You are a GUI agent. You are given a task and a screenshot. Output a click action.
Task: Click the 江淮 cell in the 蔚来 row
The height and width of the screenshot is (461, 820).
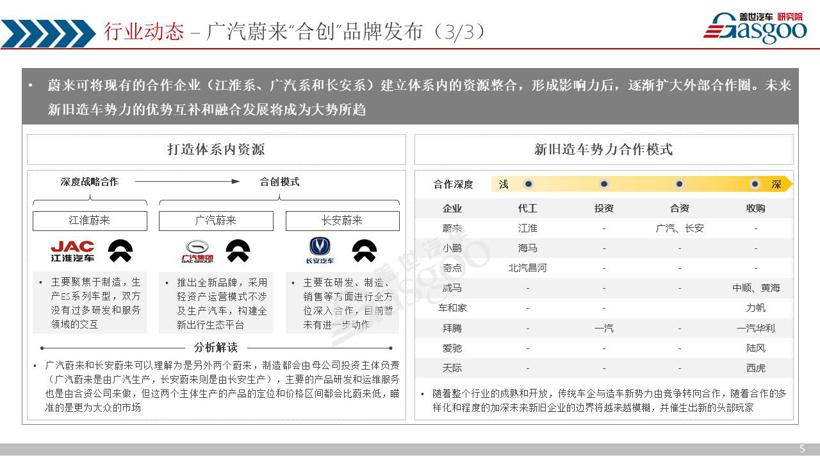point(528,228)
